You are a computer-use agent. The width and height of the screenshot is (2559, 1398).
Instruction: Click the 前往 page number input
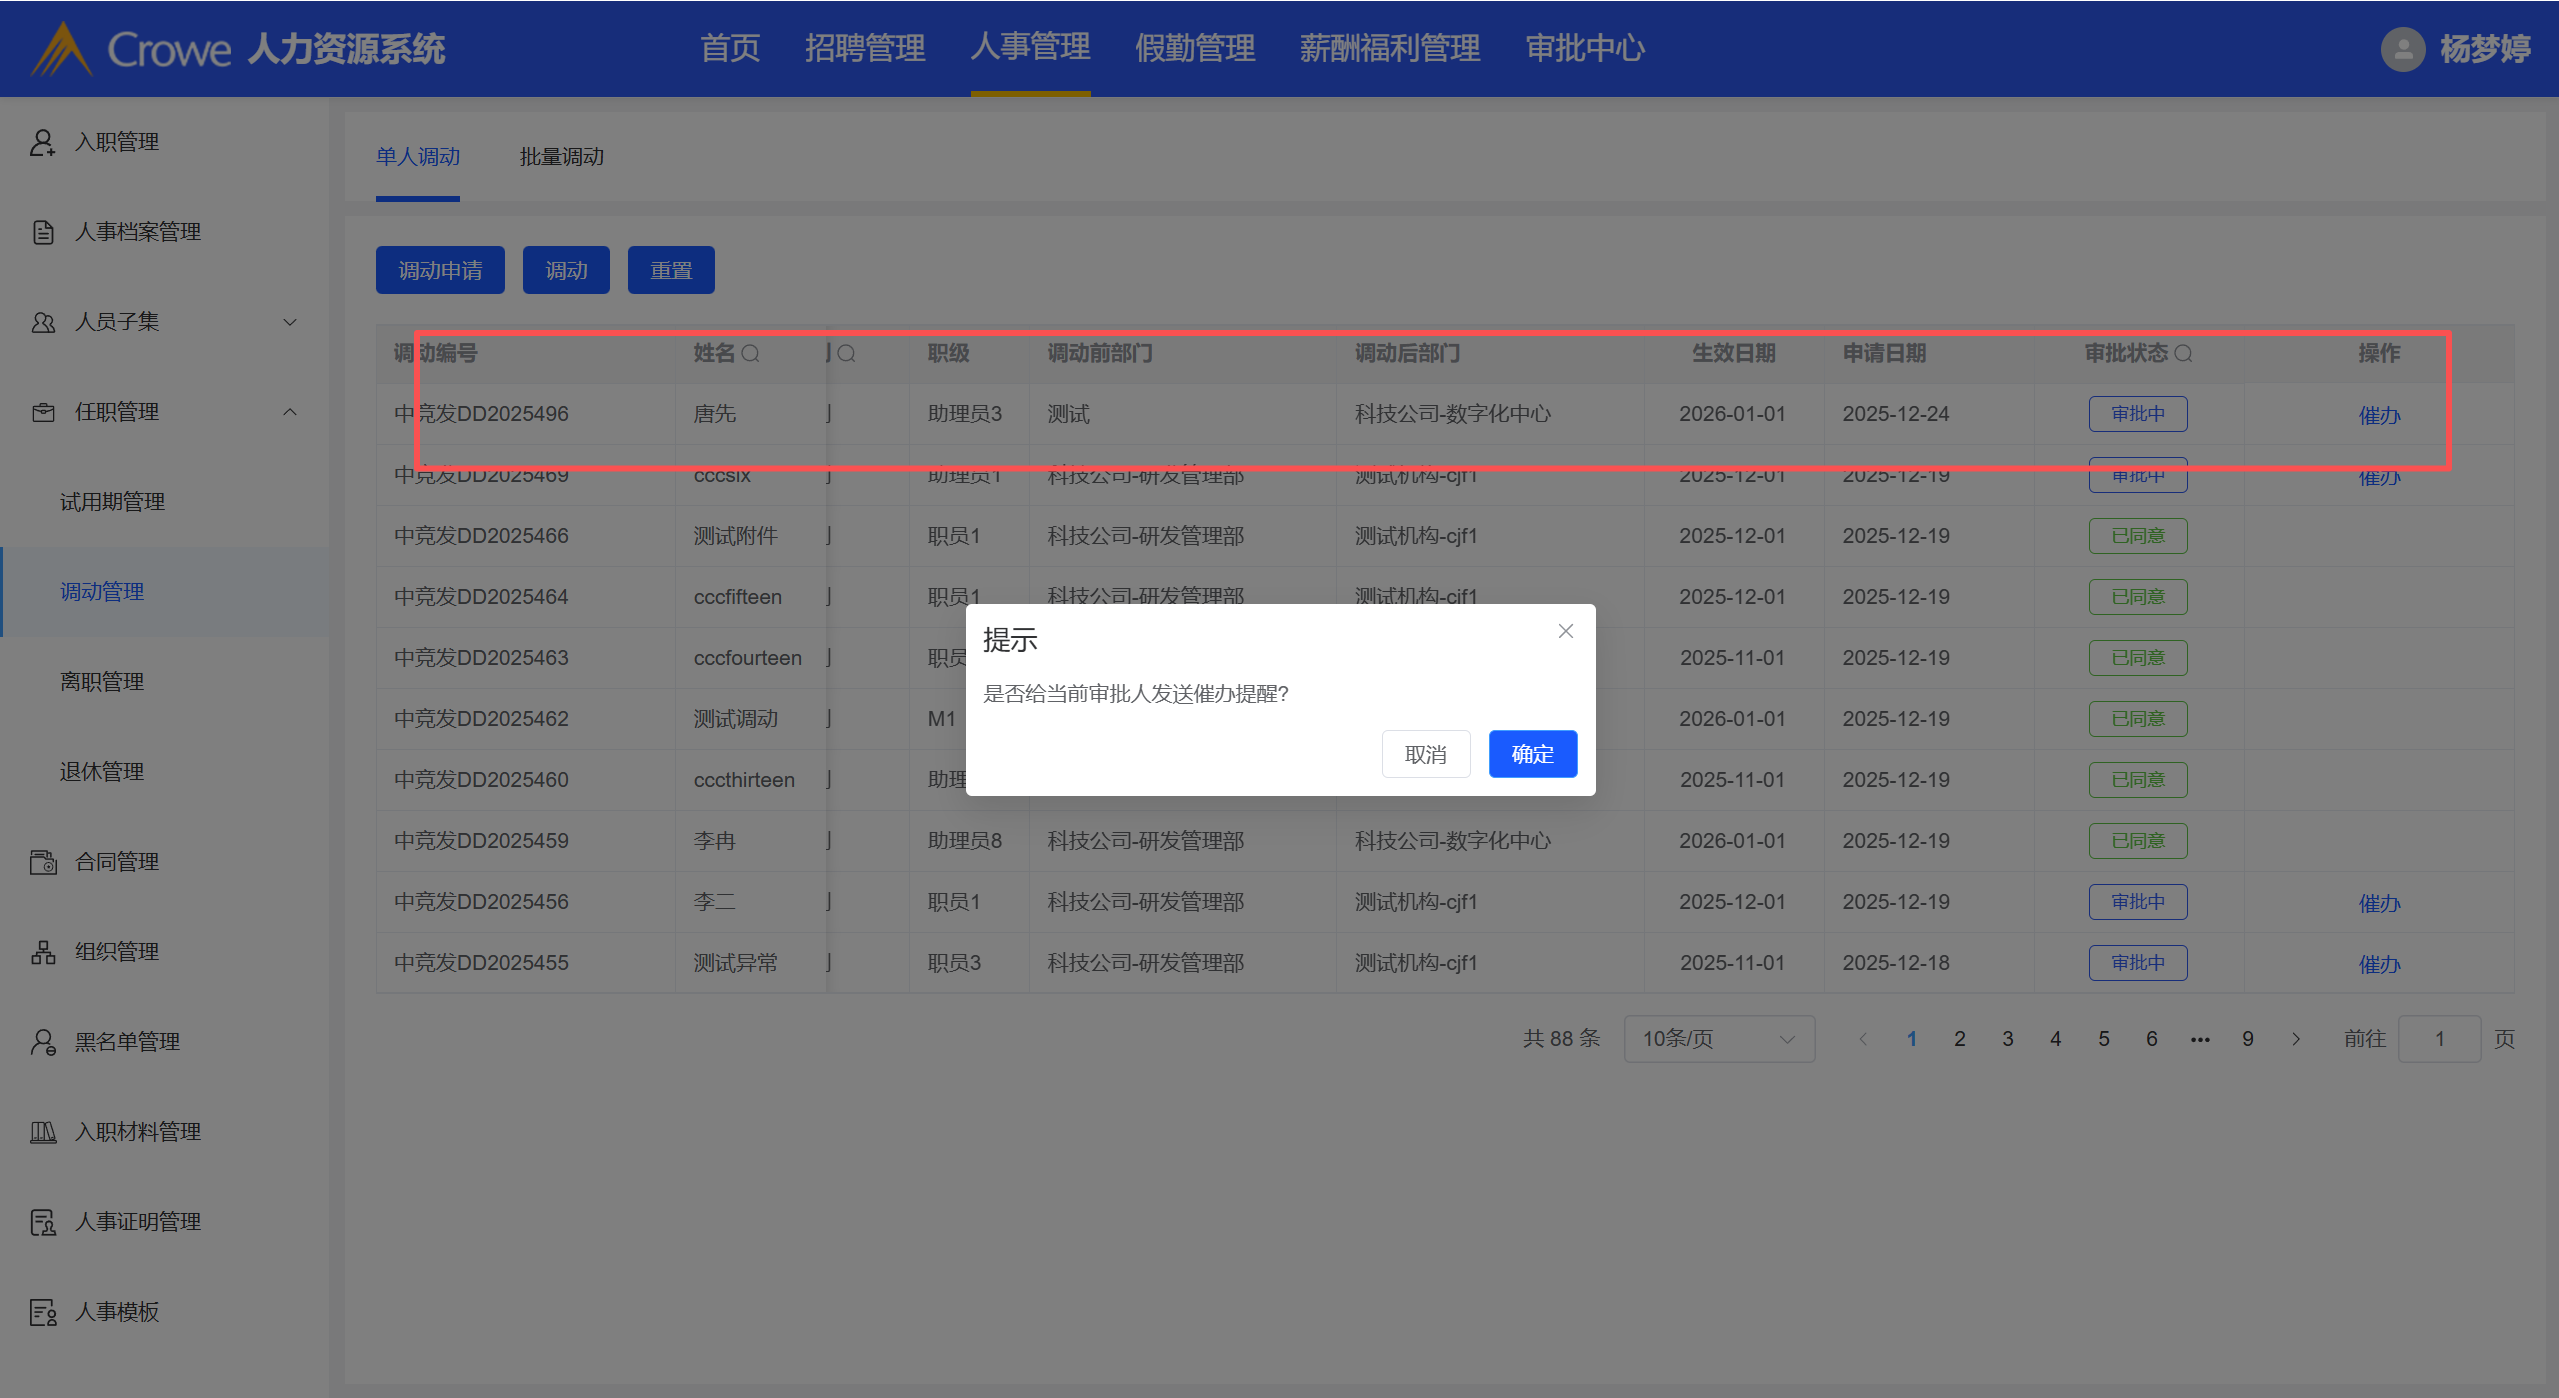tap(2438, 1039)
